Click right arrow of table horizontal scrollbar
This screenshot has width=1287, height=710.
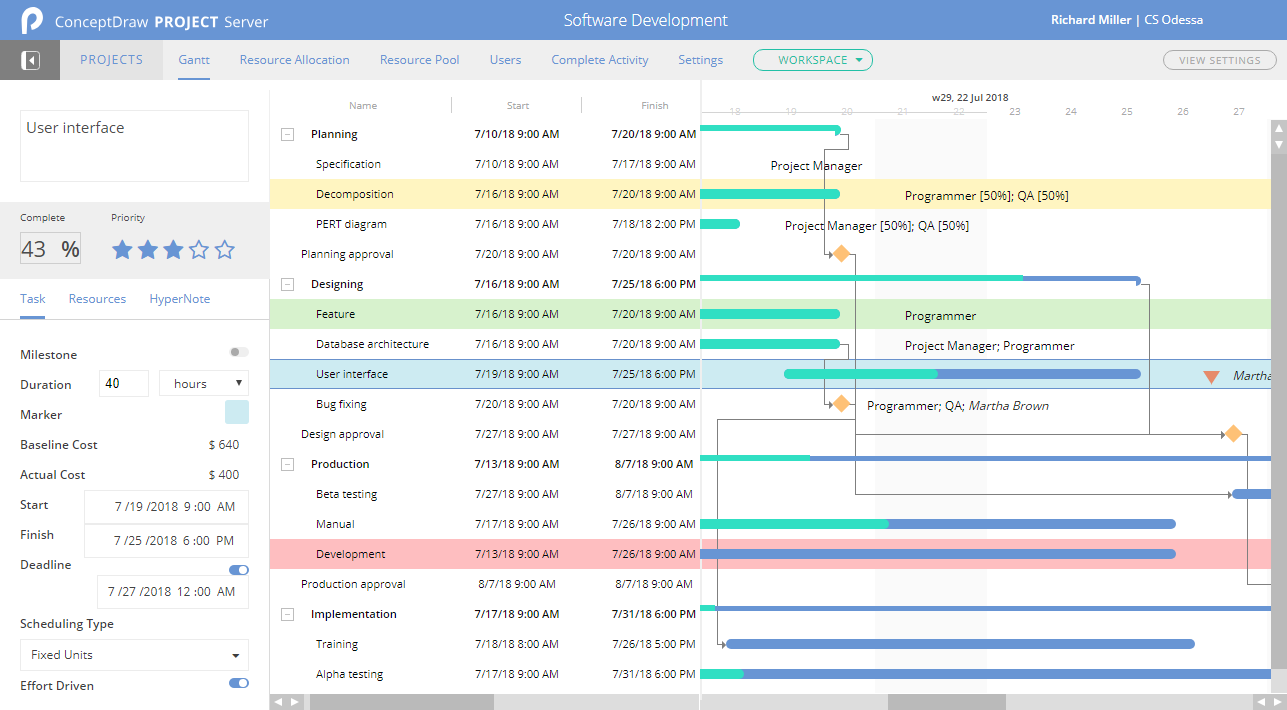click(295, 702)
